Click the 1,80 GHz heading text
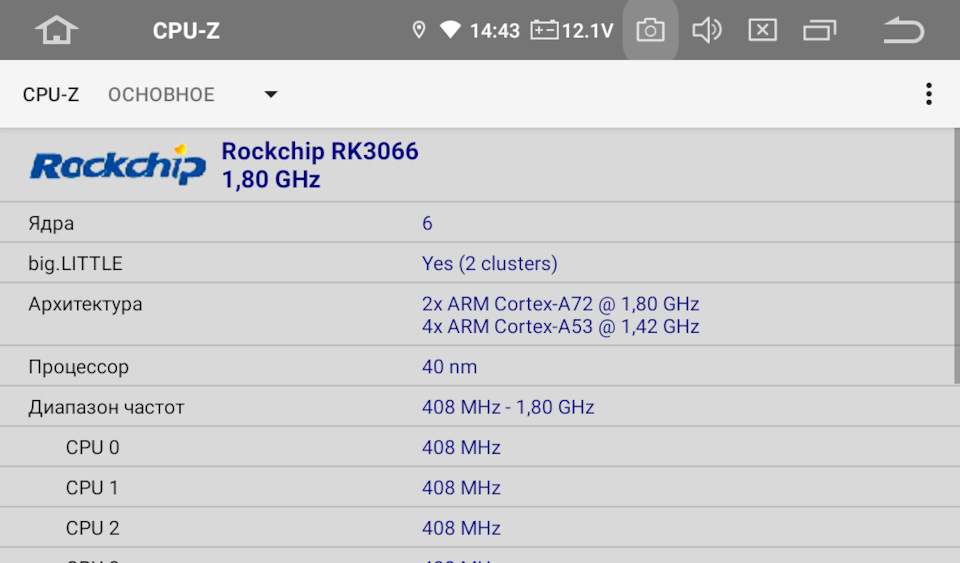 [271, 180]
